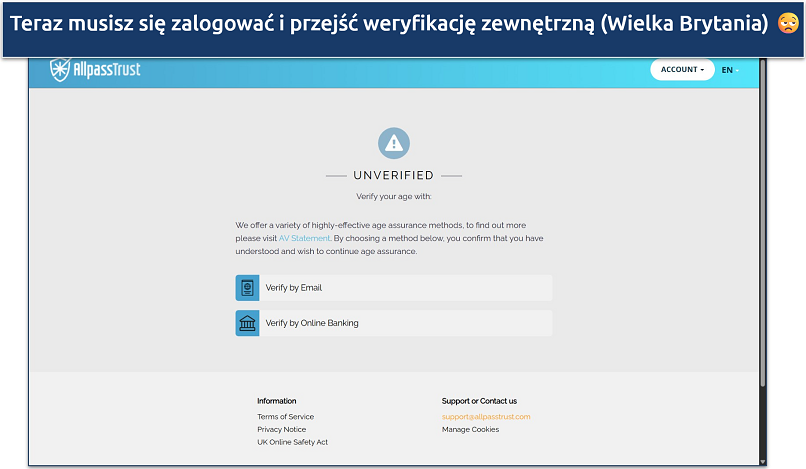Click the scrollbar down arrow
This screenshot has width=806, height=469.
pyautogui.click(x=763, y=461)
